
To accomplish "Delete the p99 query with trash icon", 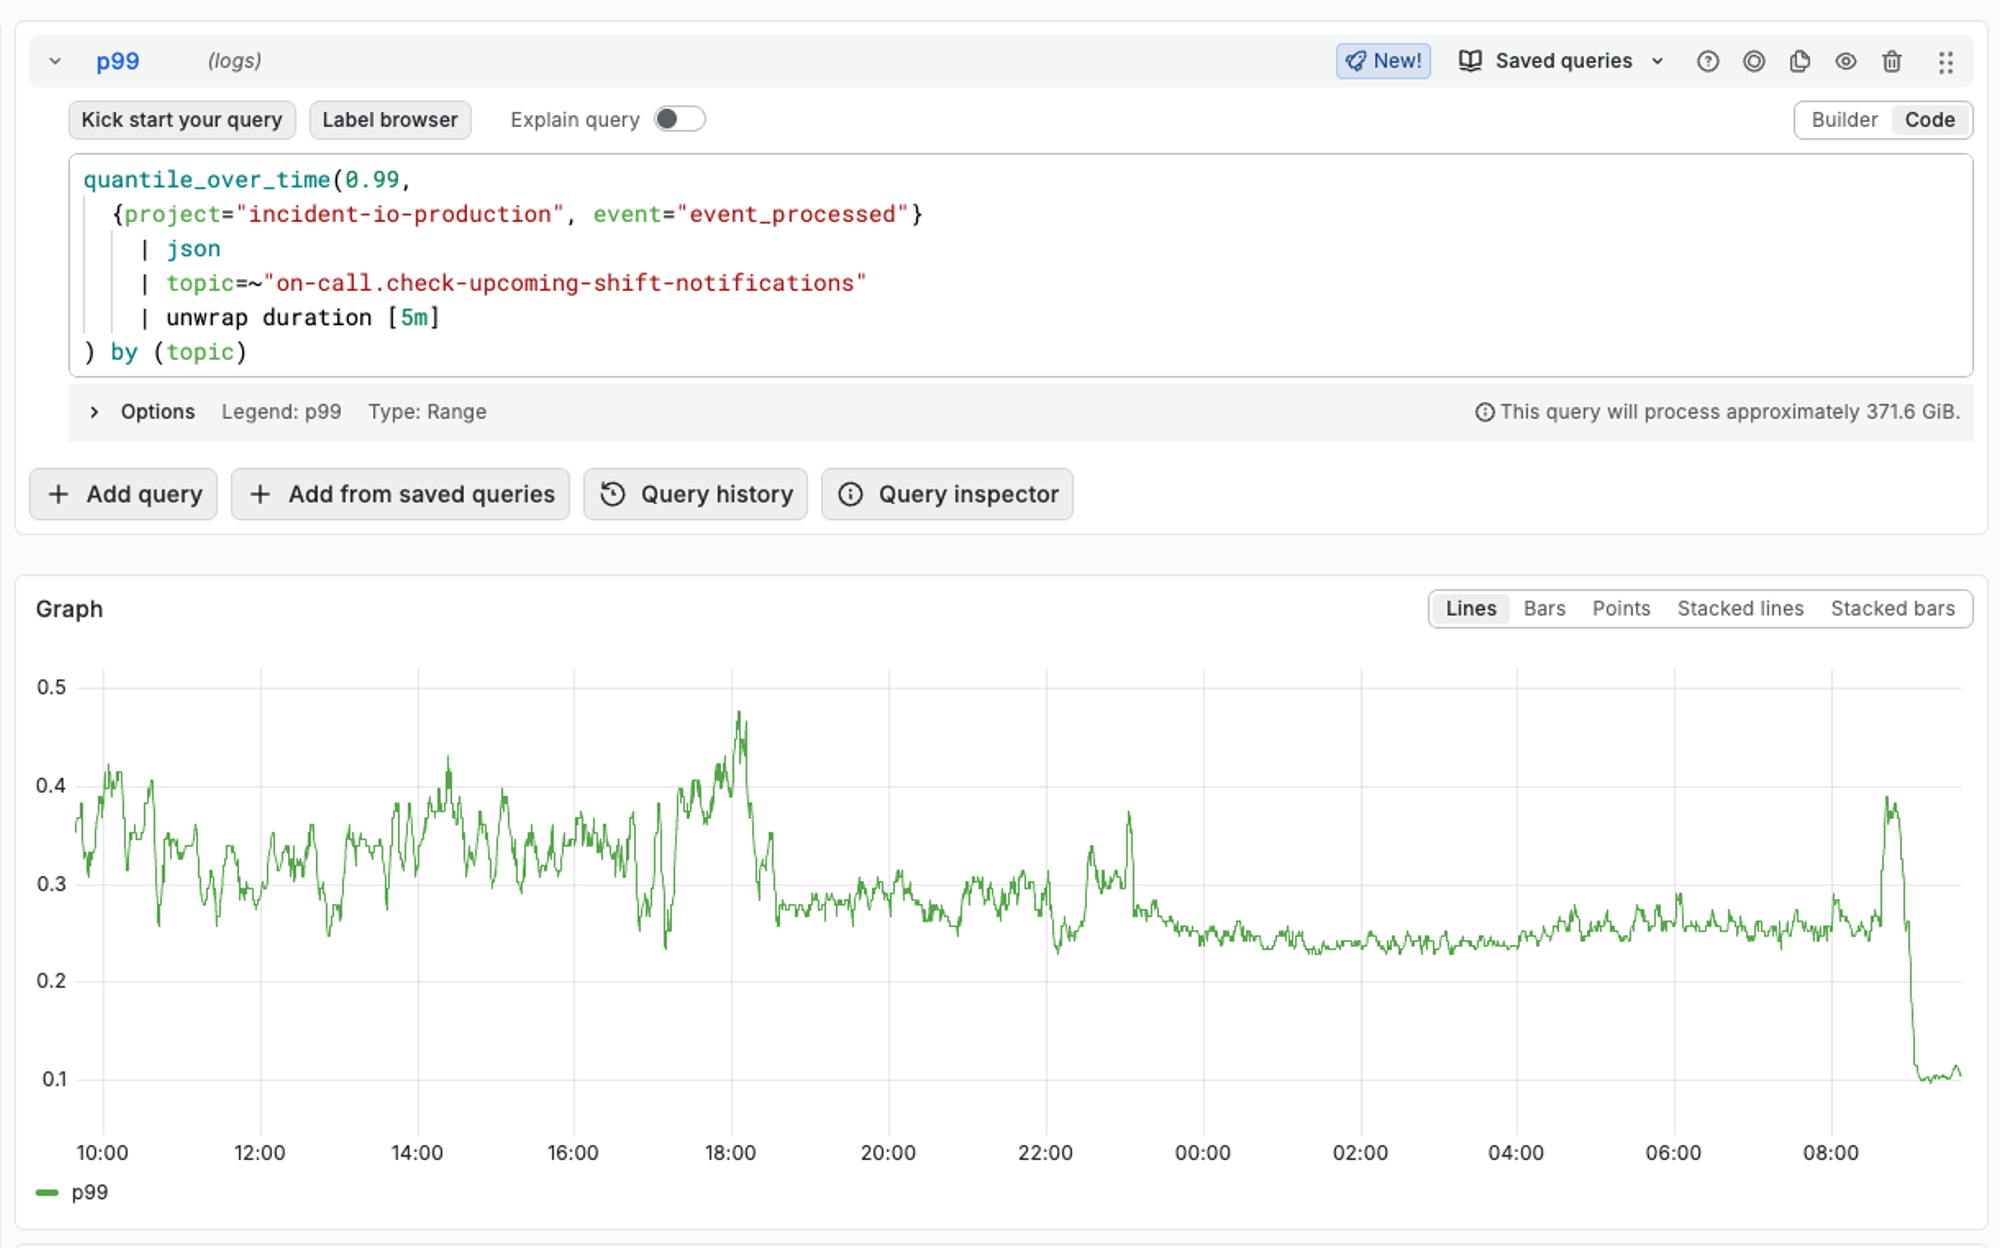I will tap(1891, 62).
